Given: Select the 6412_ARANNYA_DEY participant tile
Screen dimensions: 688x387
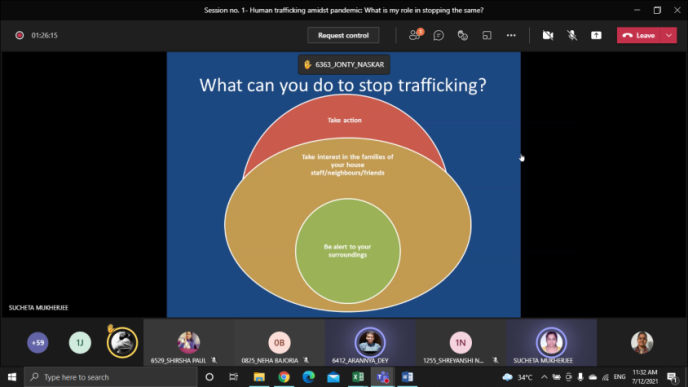Looking at the screenshot, I should [370, 343].
